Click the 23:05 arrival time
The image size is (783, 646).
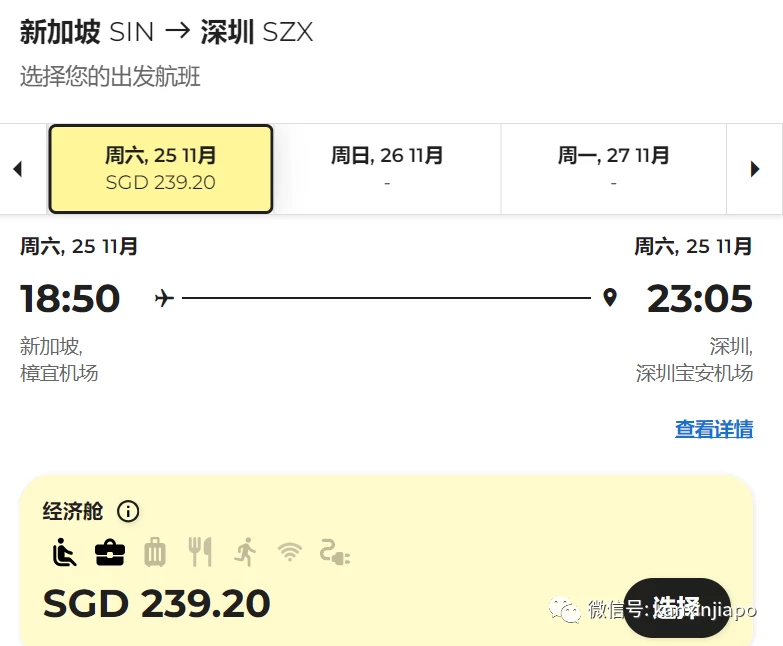[x=700, y=298]
